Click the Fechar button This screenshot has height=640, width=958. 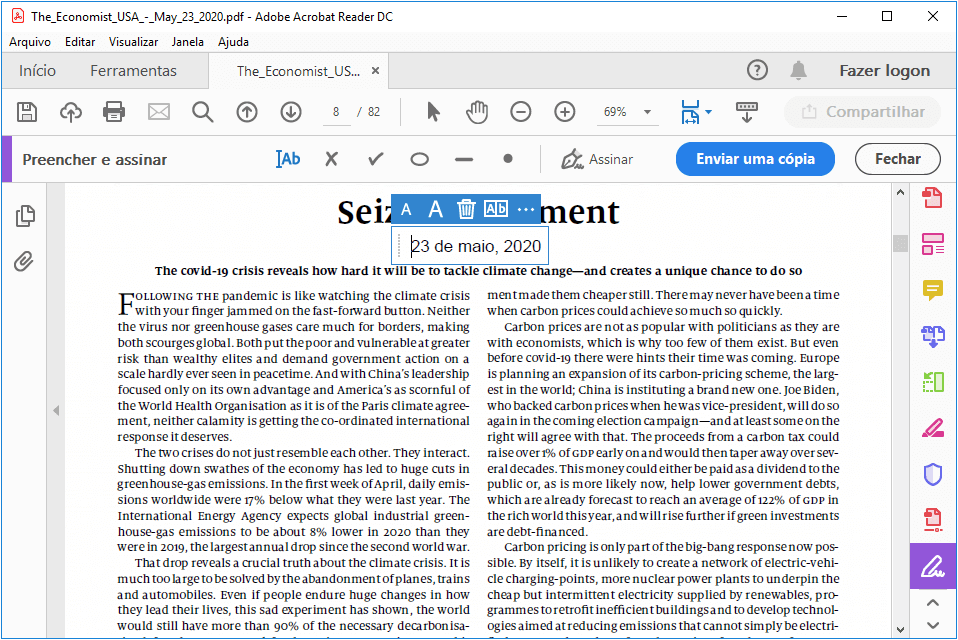tap(898, 159)
